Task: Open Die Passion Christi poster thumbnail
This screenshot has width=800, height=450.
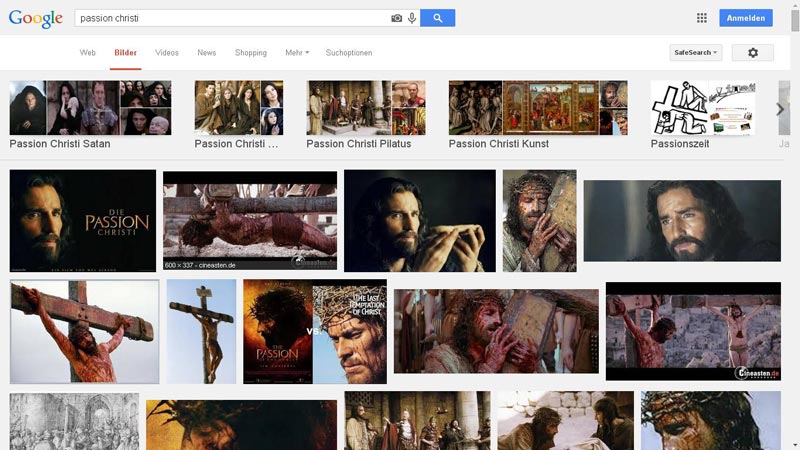Action: point(83,221)
